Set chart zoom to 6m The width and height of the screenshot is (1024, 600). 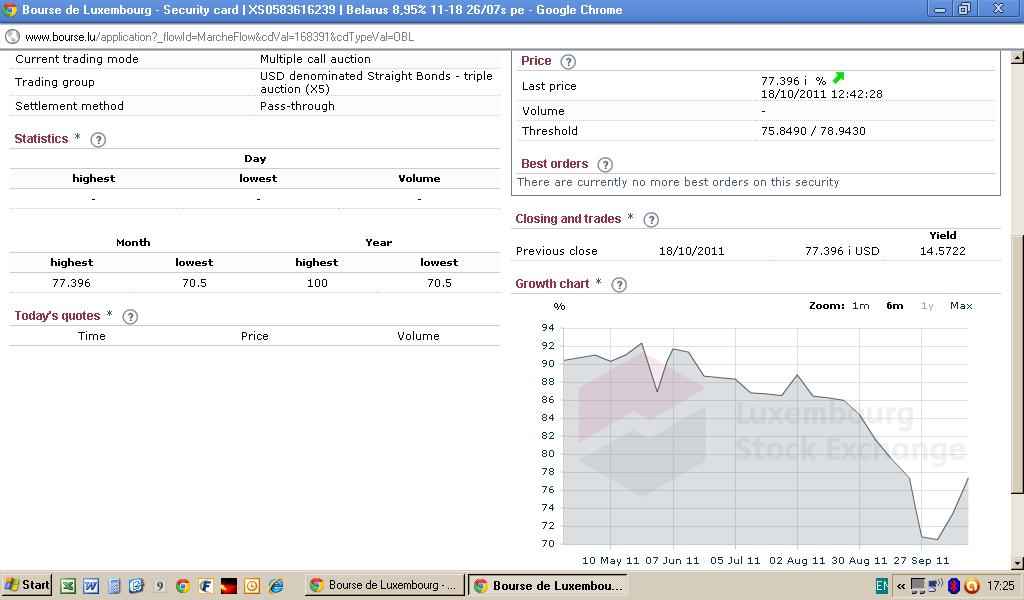tap(894, 306)
